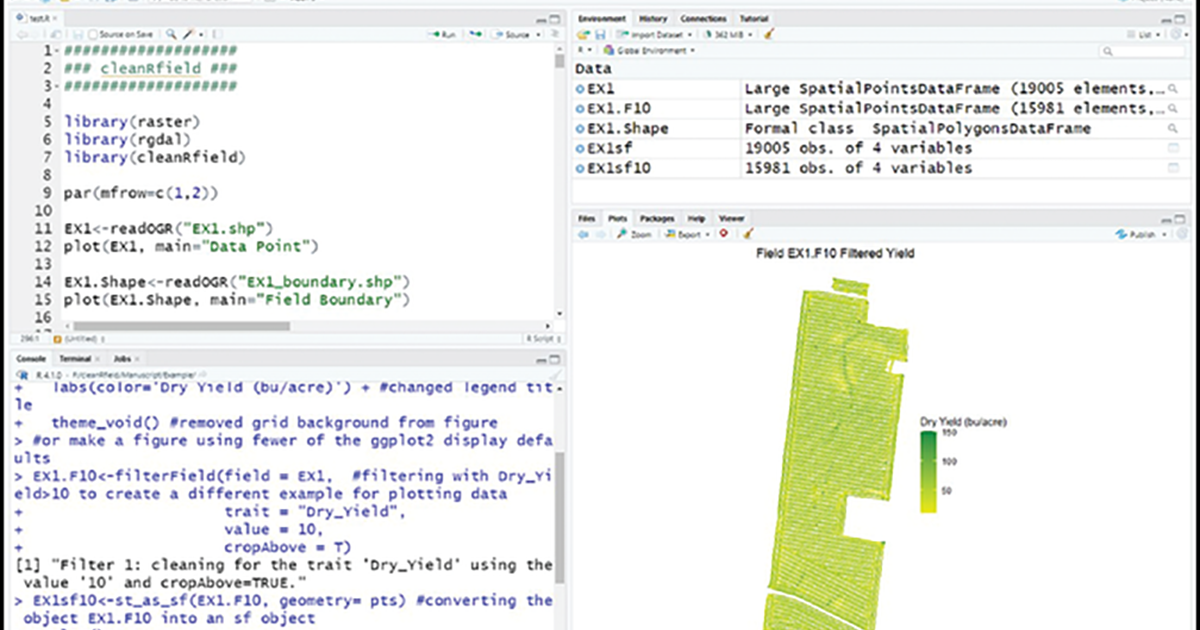
Task: Toggle the Source on Save checkbox
Action: tap(93, 34)
